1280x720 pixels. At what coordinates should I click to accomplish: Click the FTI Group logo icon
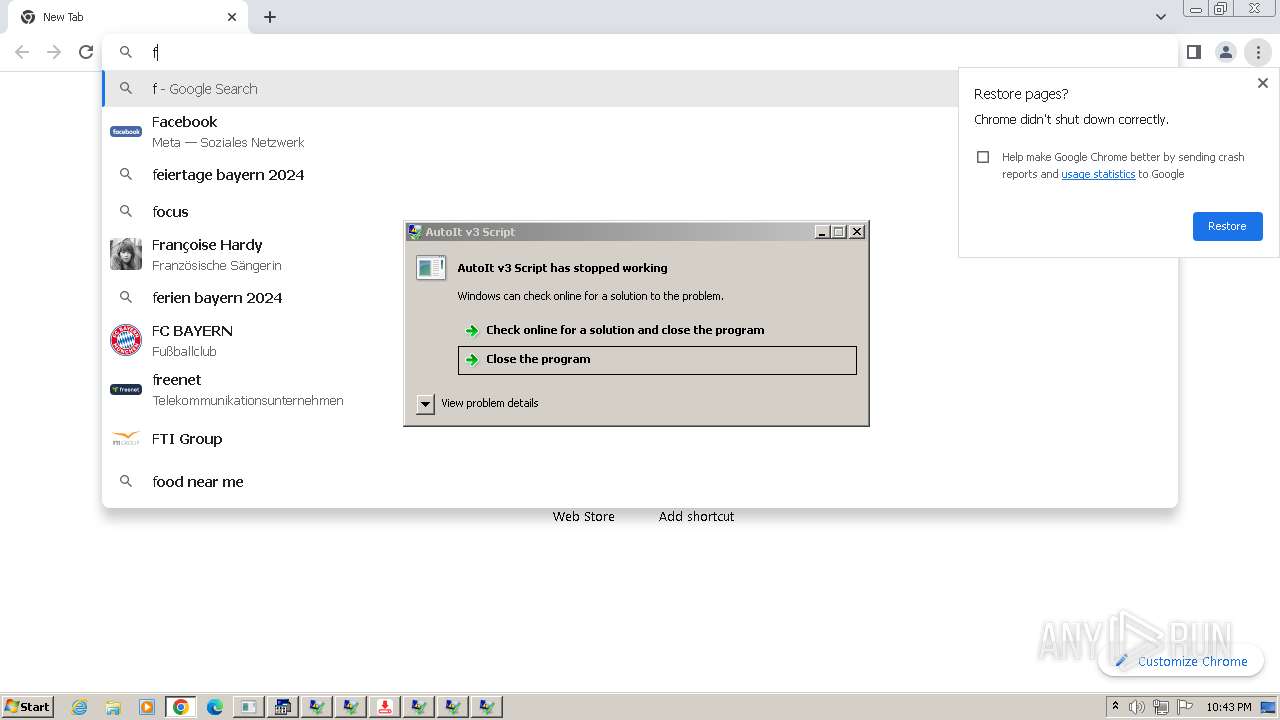tap(126, 438)
